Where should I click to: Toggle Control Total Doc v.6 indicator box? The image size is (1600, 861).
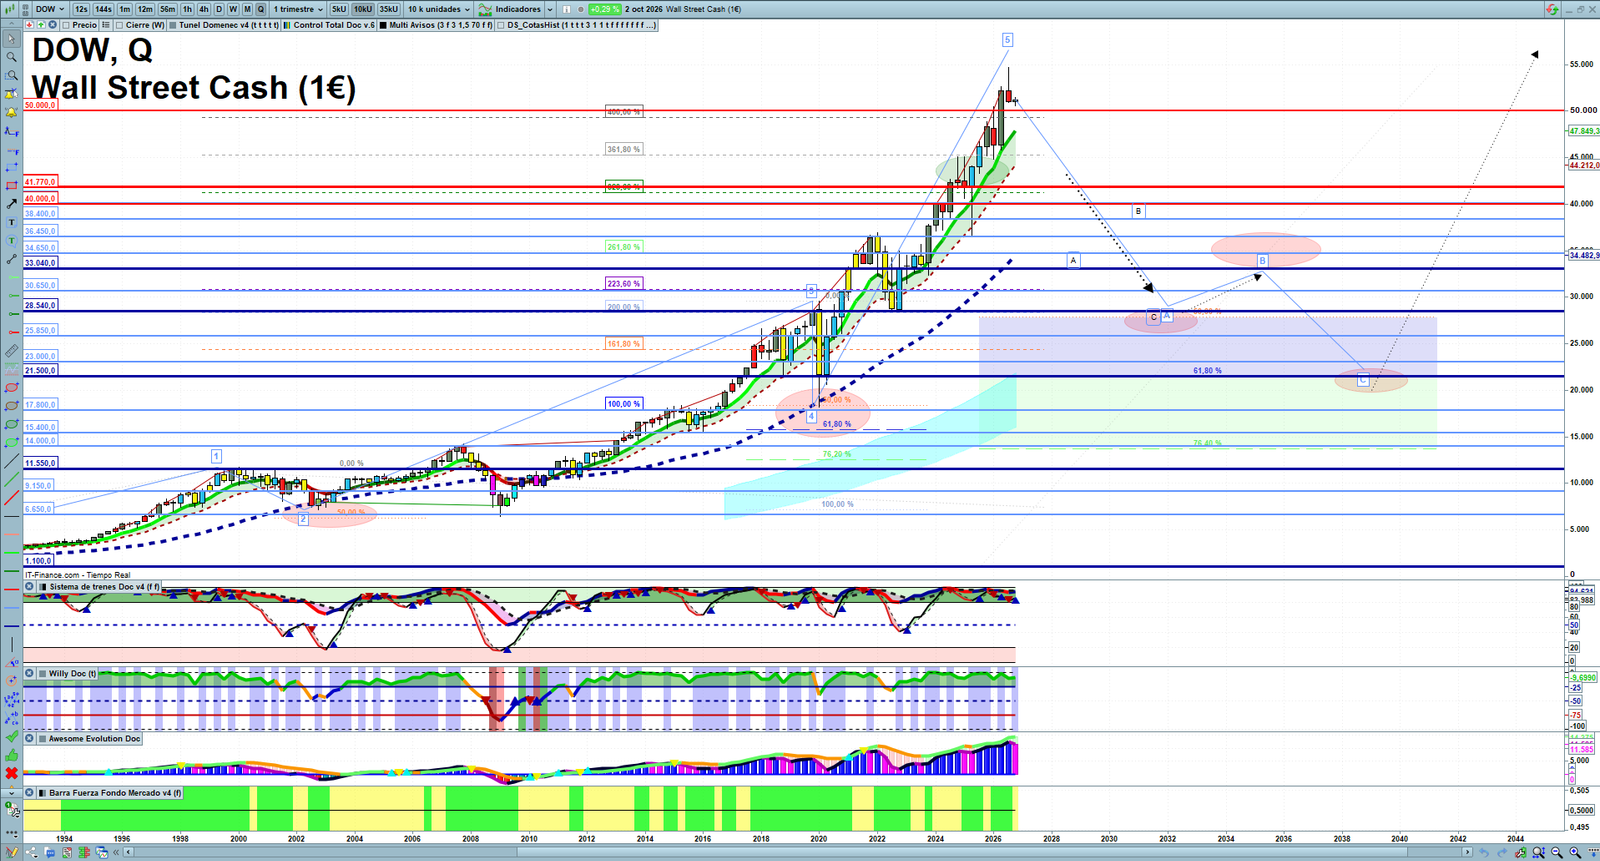[x=287, y=25]
